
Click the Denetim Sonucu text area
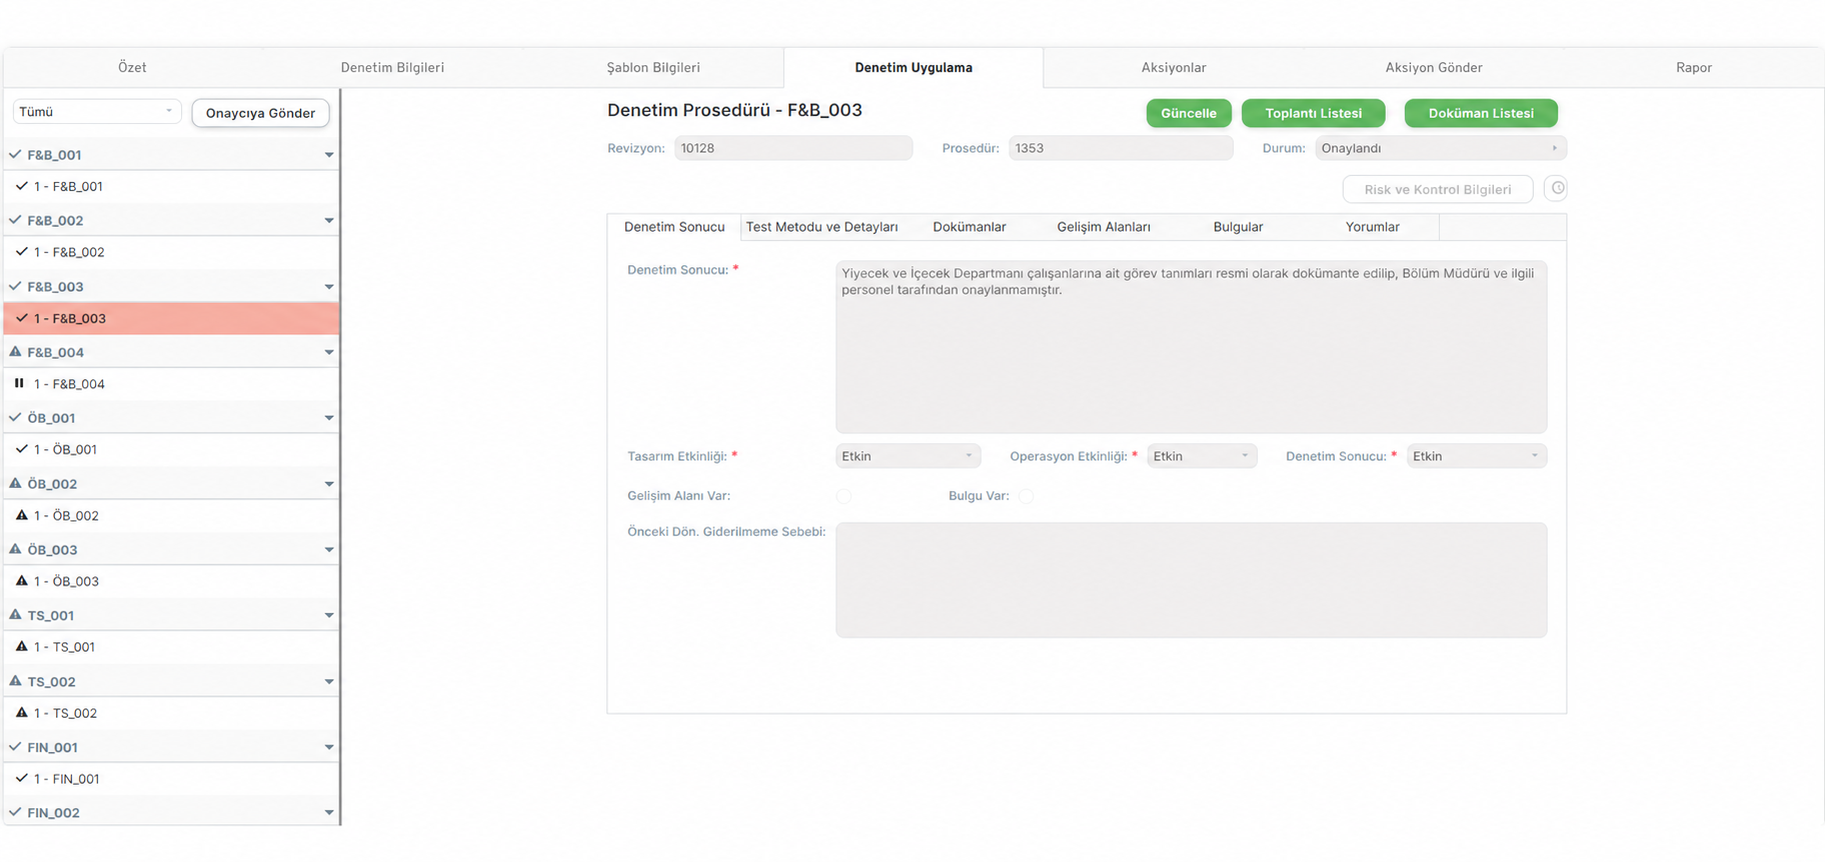click(x=1191, y=347)
